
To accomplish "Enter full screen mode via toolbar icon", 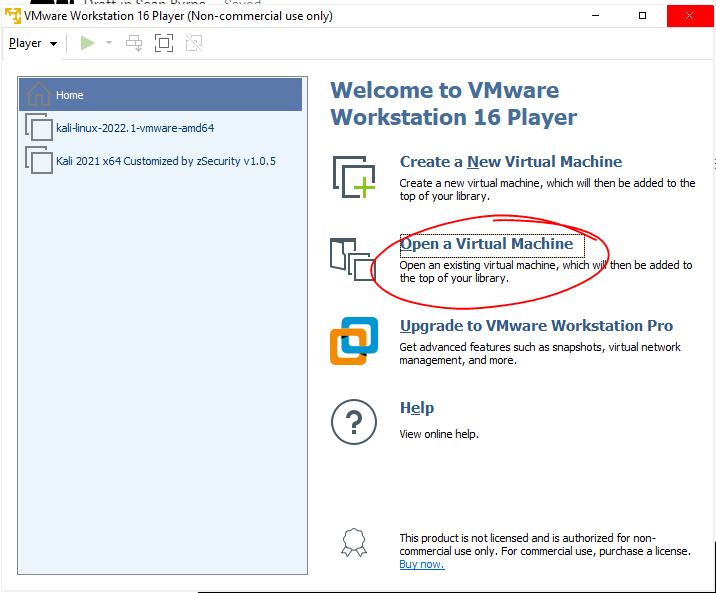I will coord(164,43).
